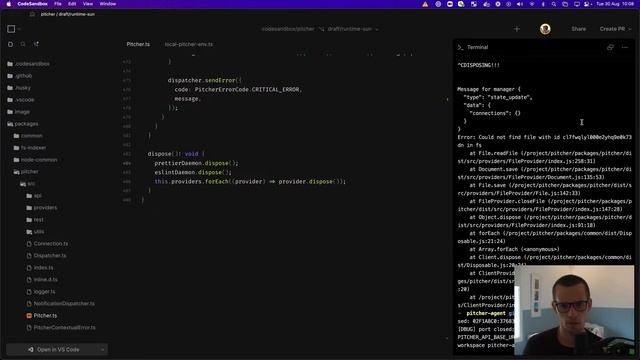
Task: Collapse the pitcher folder in tree
Action: (x=26, y=172)
